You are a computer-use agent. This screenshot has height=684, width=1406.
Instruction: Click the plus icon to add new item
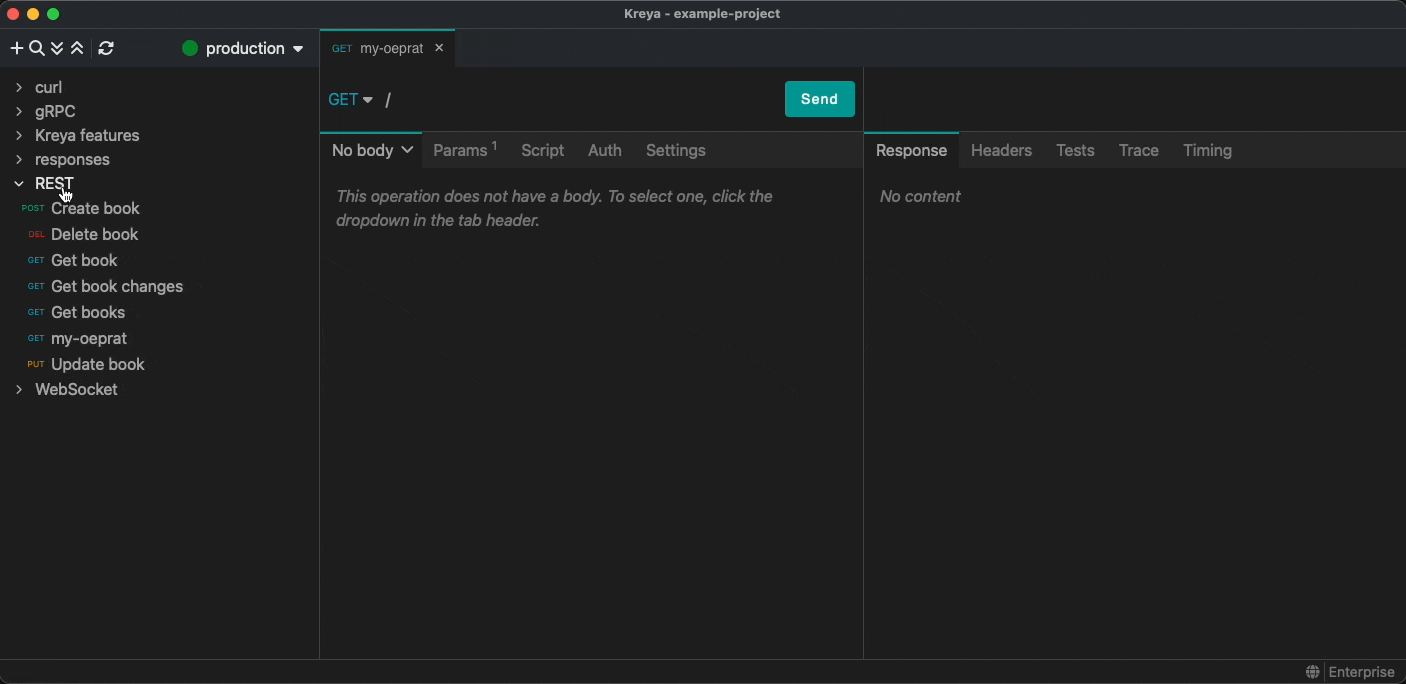[16, 48]
